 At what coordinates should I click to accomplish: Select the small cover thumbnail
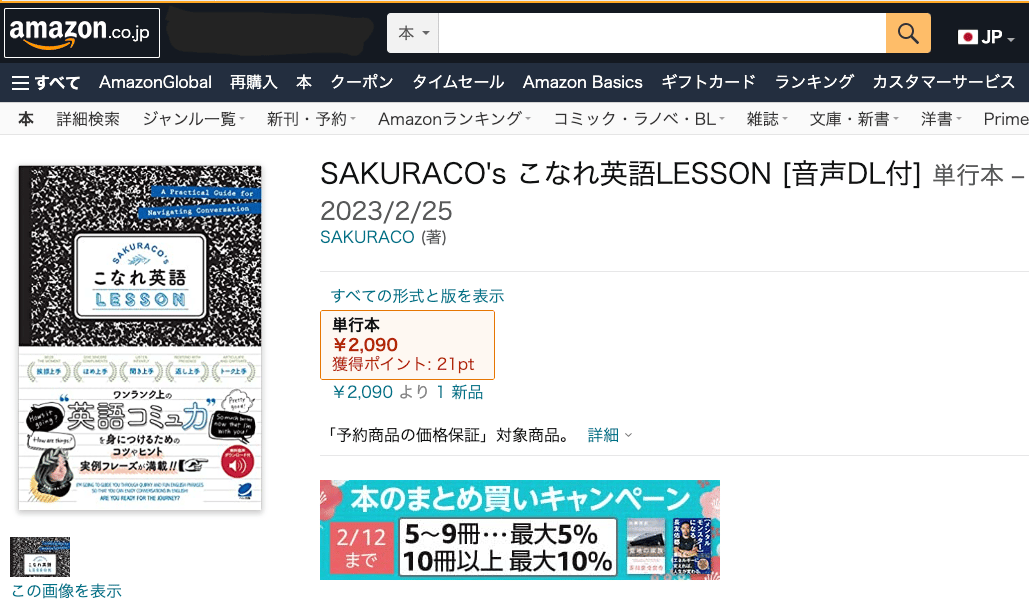pos(40,557)
